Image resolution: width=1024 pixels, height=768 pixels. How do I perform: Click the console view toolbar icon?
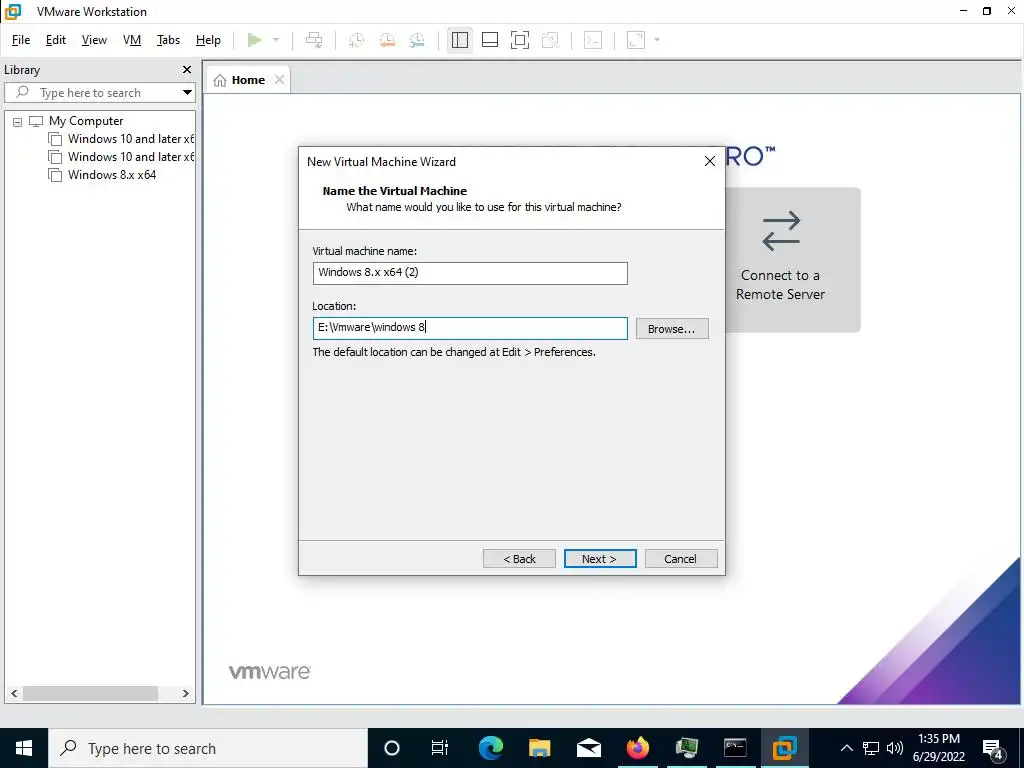[593, 40]
